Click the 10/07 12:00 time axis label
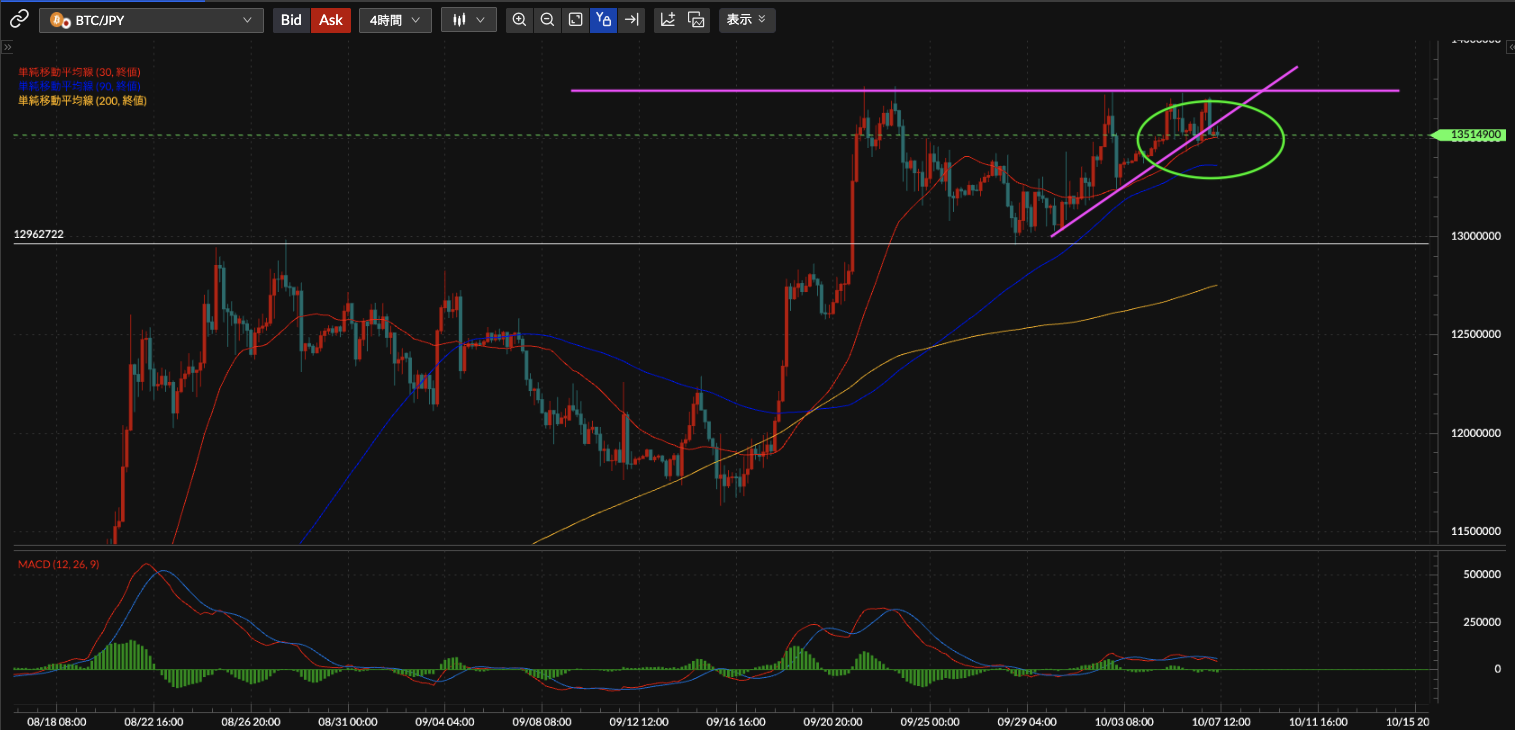The image size is (1515, 730). 1219,719
